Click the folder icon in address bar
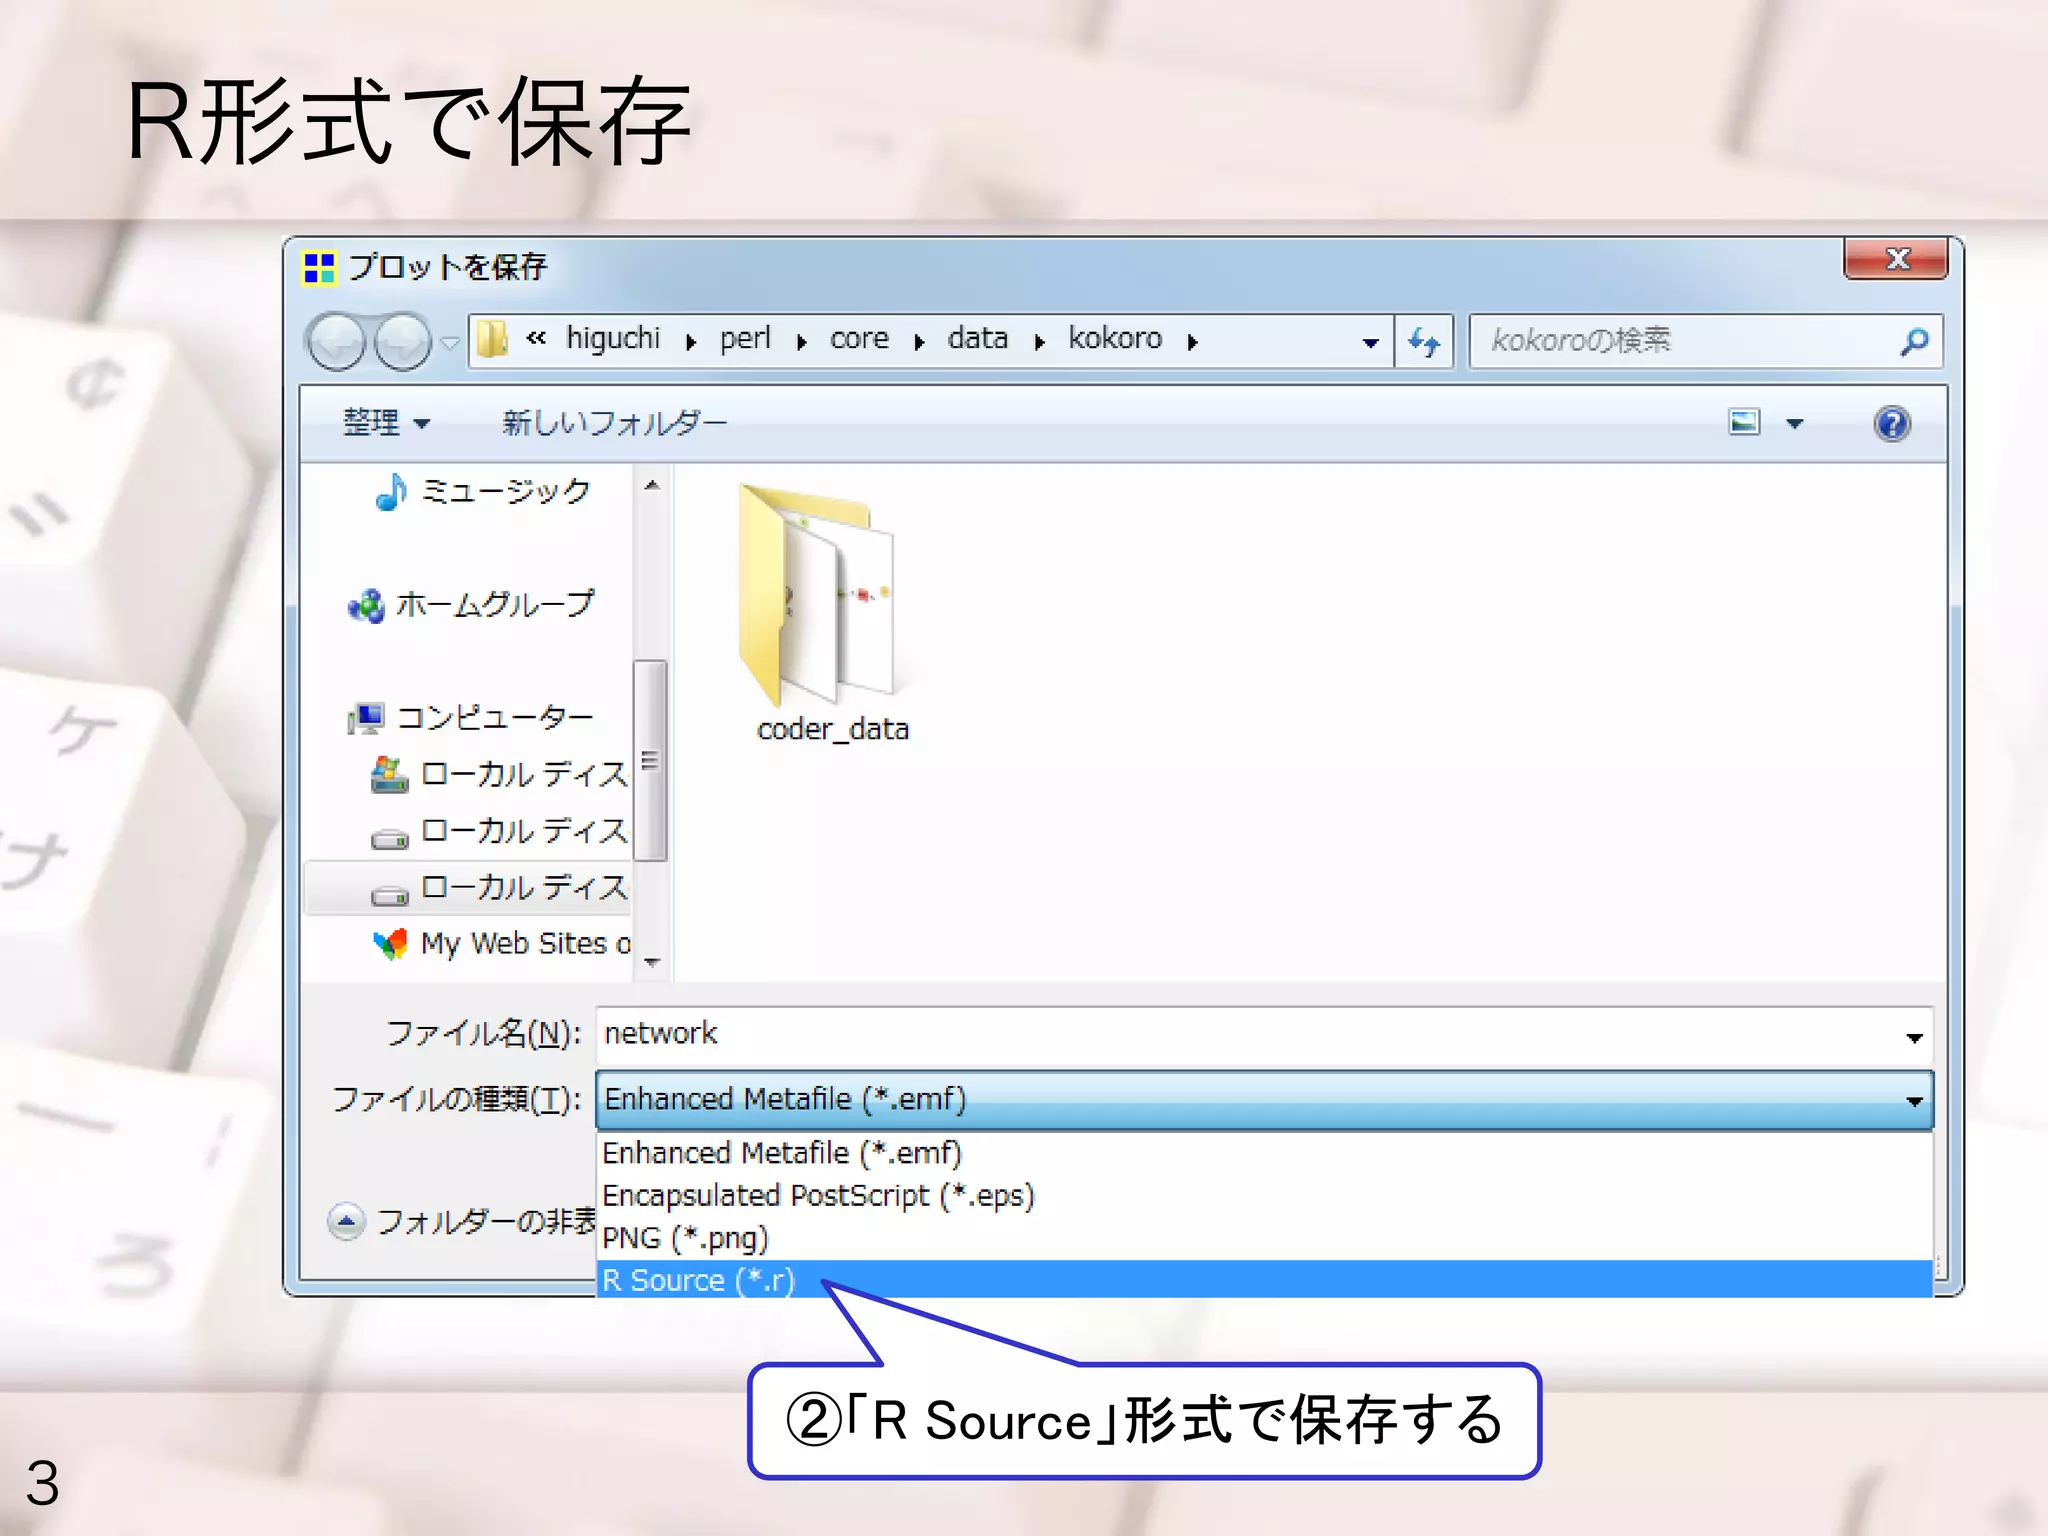This screenshot has width=2048, height=1536. point(491,340)
